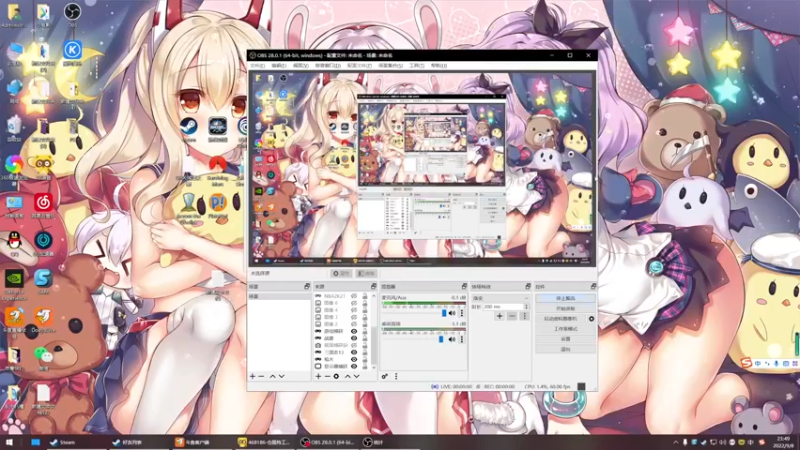Undock the Sources panel with its float icon

pos(373,286)
